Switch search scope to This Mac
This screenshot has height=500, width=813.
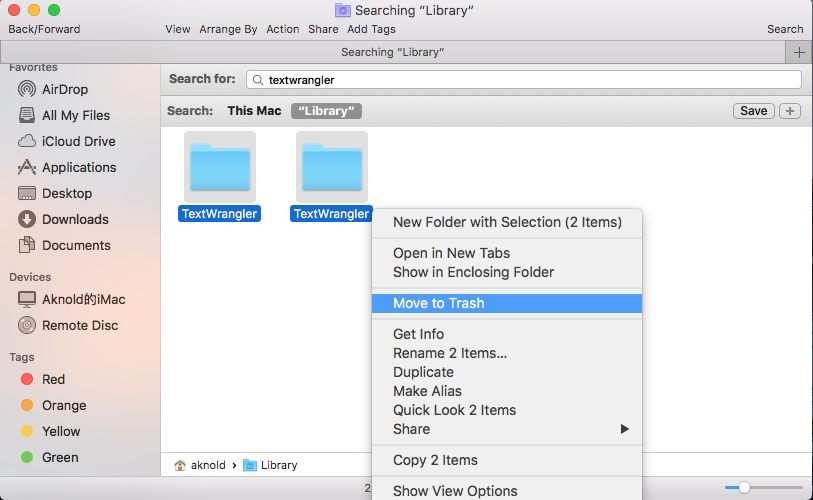(254, 111)
